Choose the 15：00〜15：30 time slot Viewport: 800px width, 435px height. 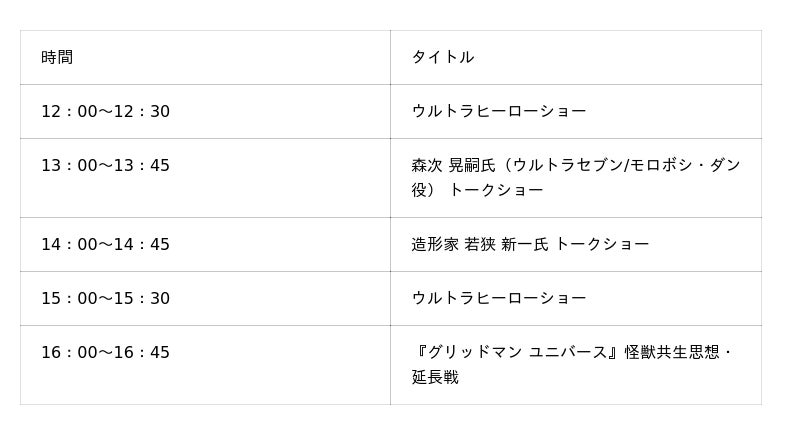105,298
